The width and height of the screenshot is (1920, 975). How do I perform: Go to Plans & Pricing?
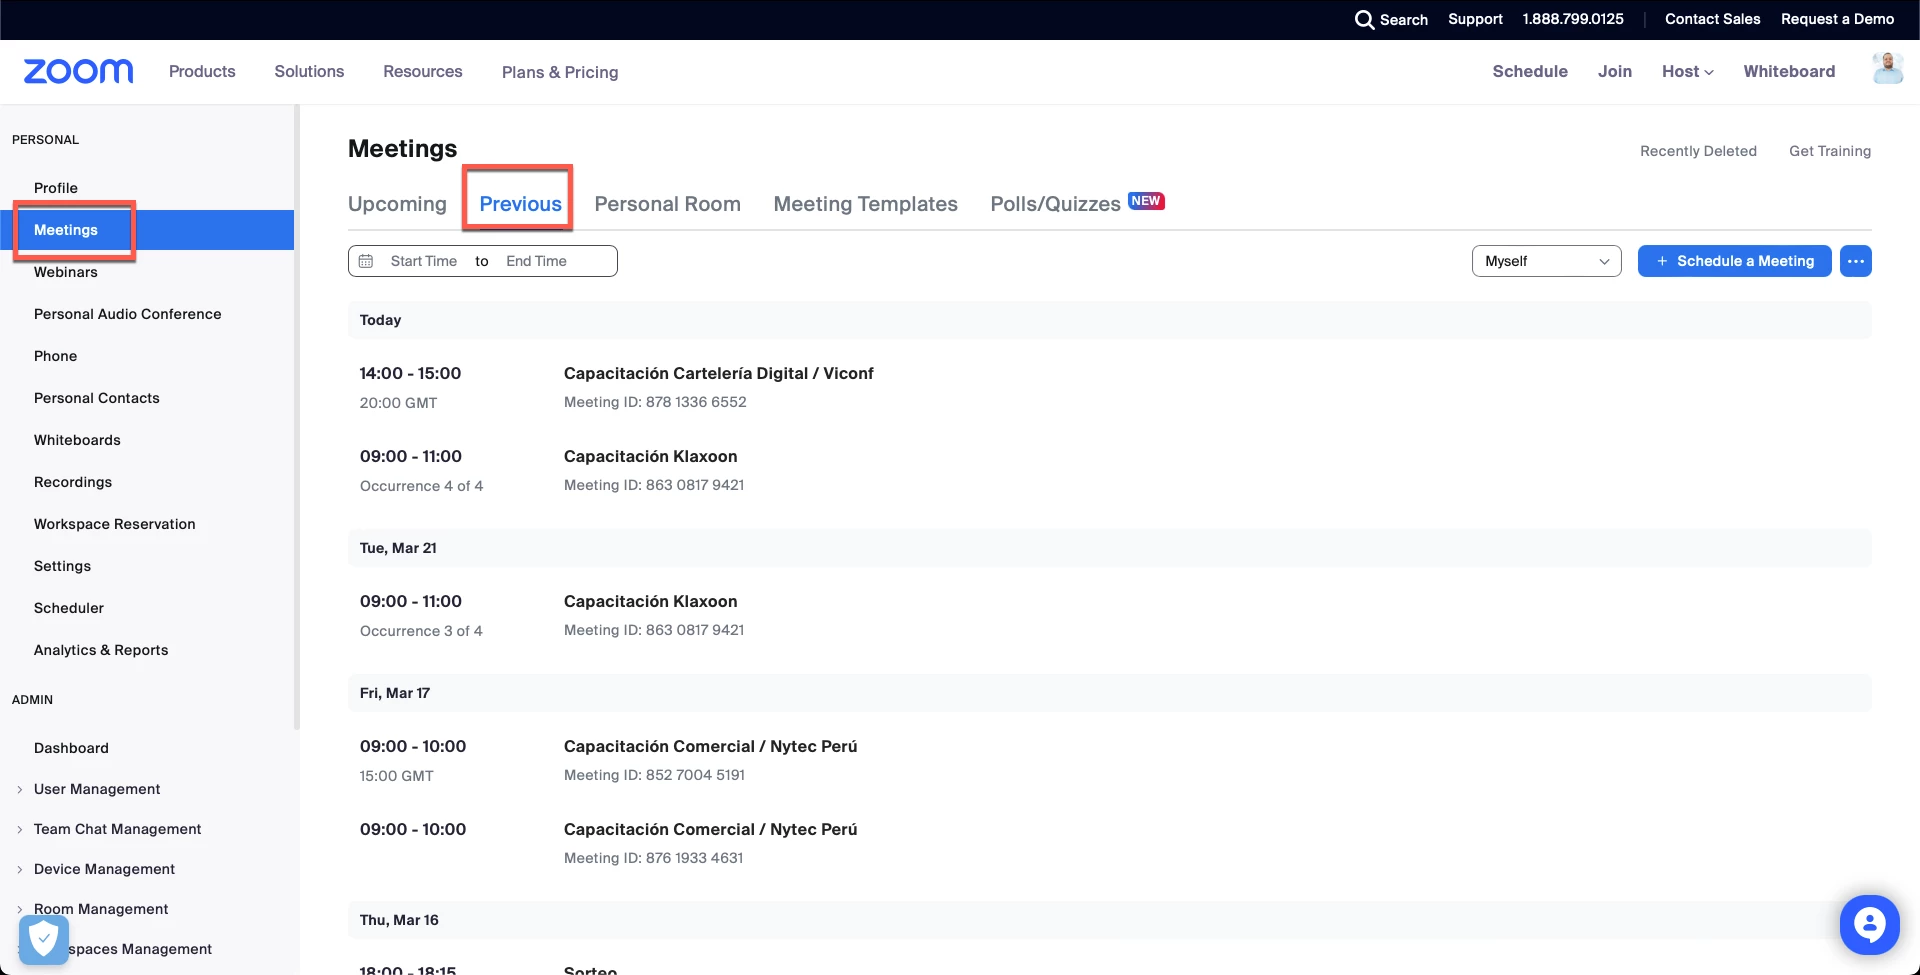[x=560, y=72]
